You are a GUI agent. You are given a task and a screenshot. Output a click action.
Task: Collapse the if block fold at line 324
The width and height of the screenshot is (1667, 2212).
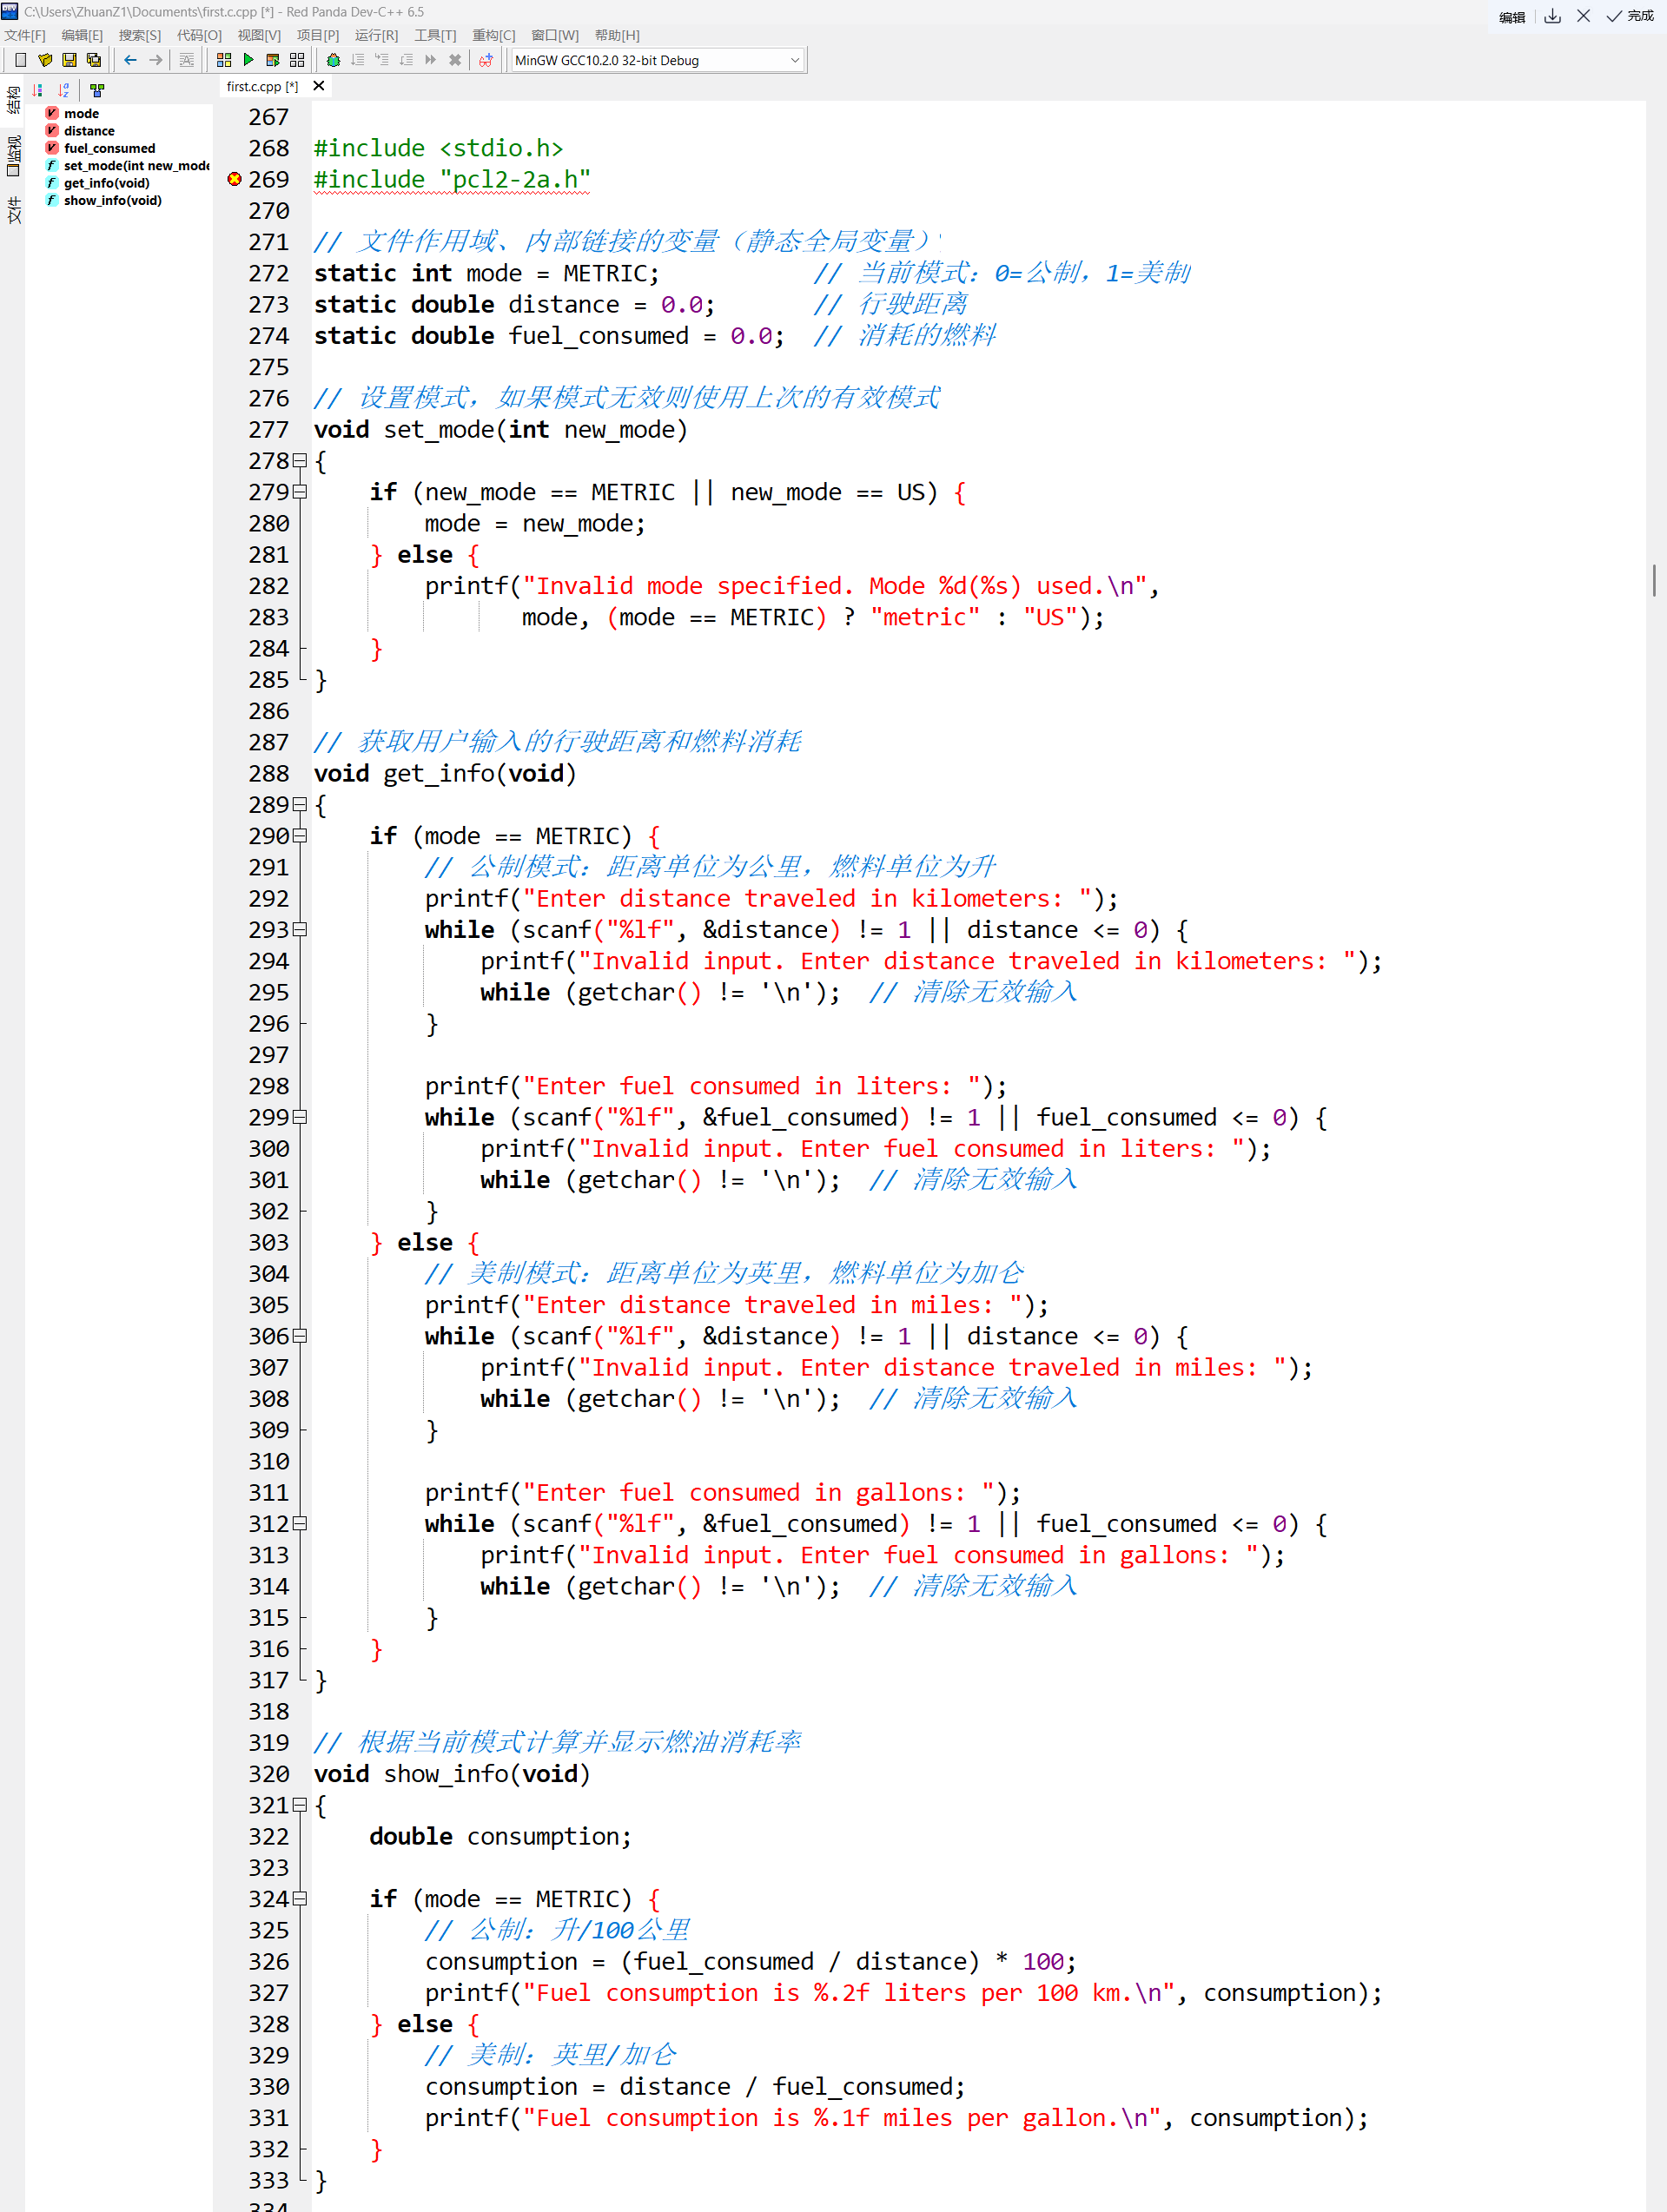299,1899
